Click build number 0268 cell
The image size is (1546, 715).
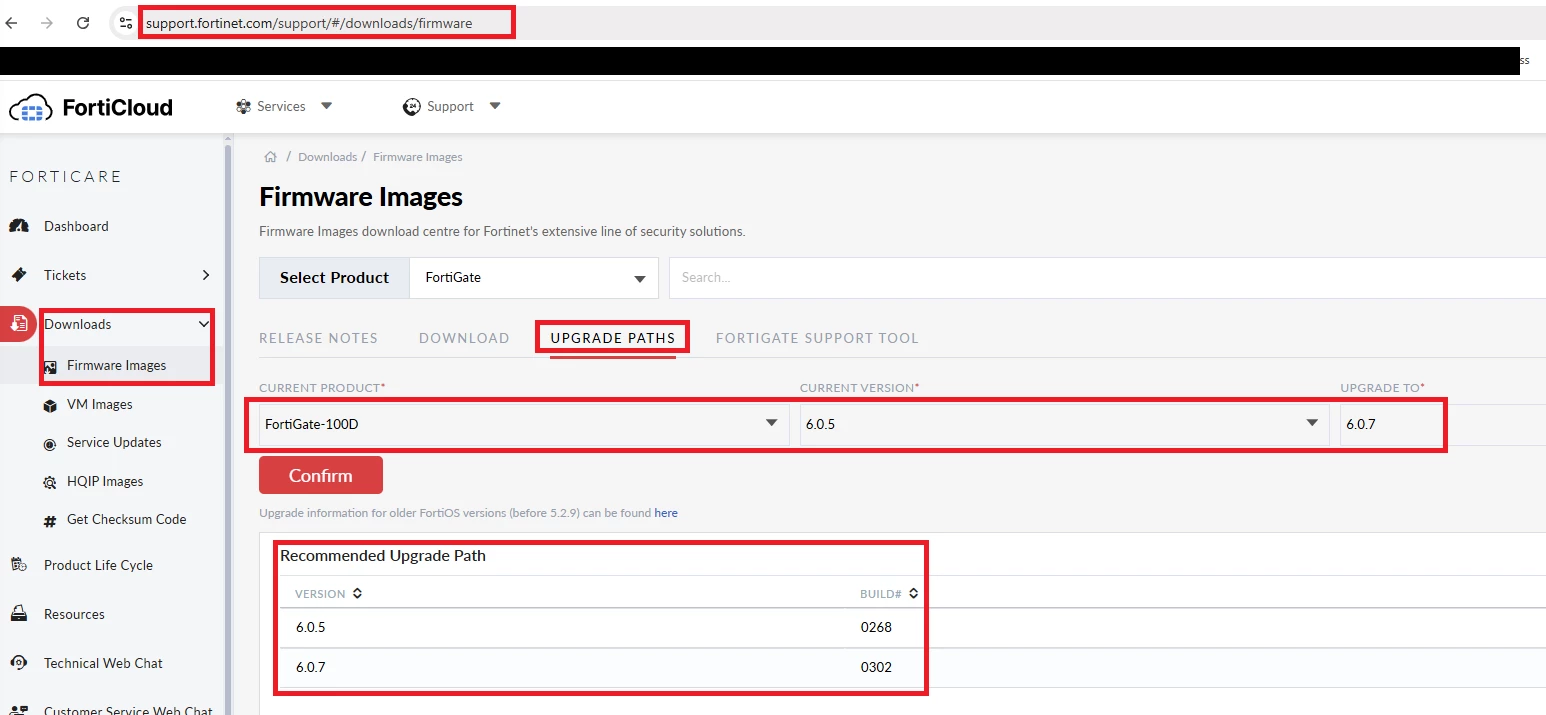point(876,627)
